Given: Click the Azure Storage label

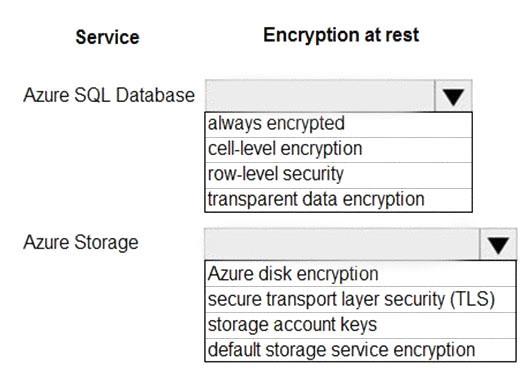Looking at the screenshot, I should tap(81, 243).
